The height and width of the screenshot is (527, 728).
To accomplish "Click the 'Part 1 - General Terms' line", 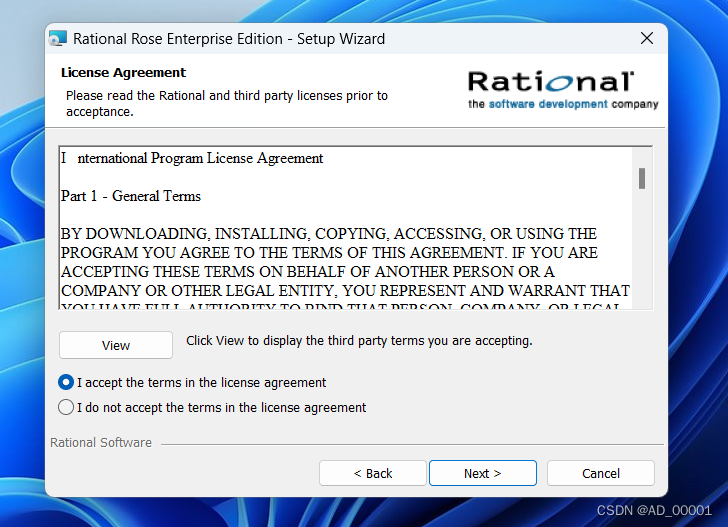I will [131, 196].
